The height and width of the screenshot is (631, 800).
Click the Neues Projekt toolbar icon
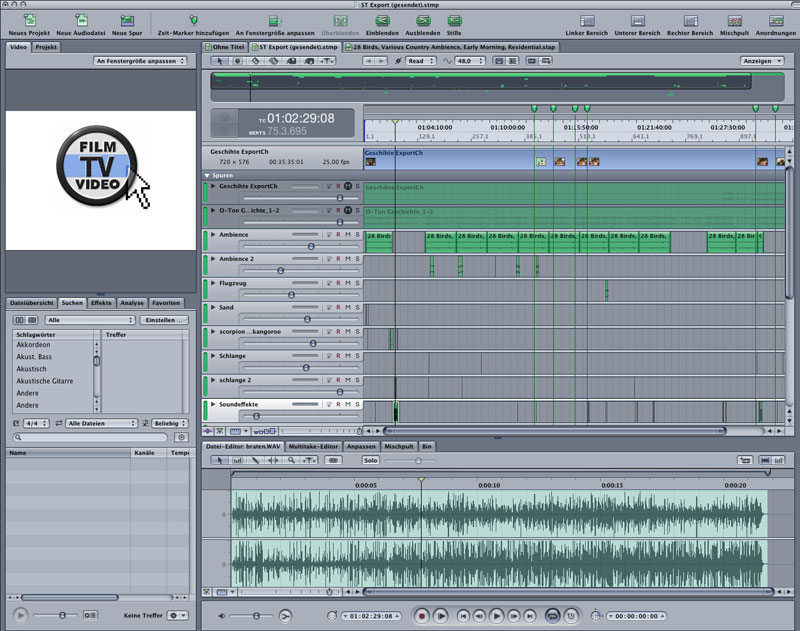click(30, 20)
